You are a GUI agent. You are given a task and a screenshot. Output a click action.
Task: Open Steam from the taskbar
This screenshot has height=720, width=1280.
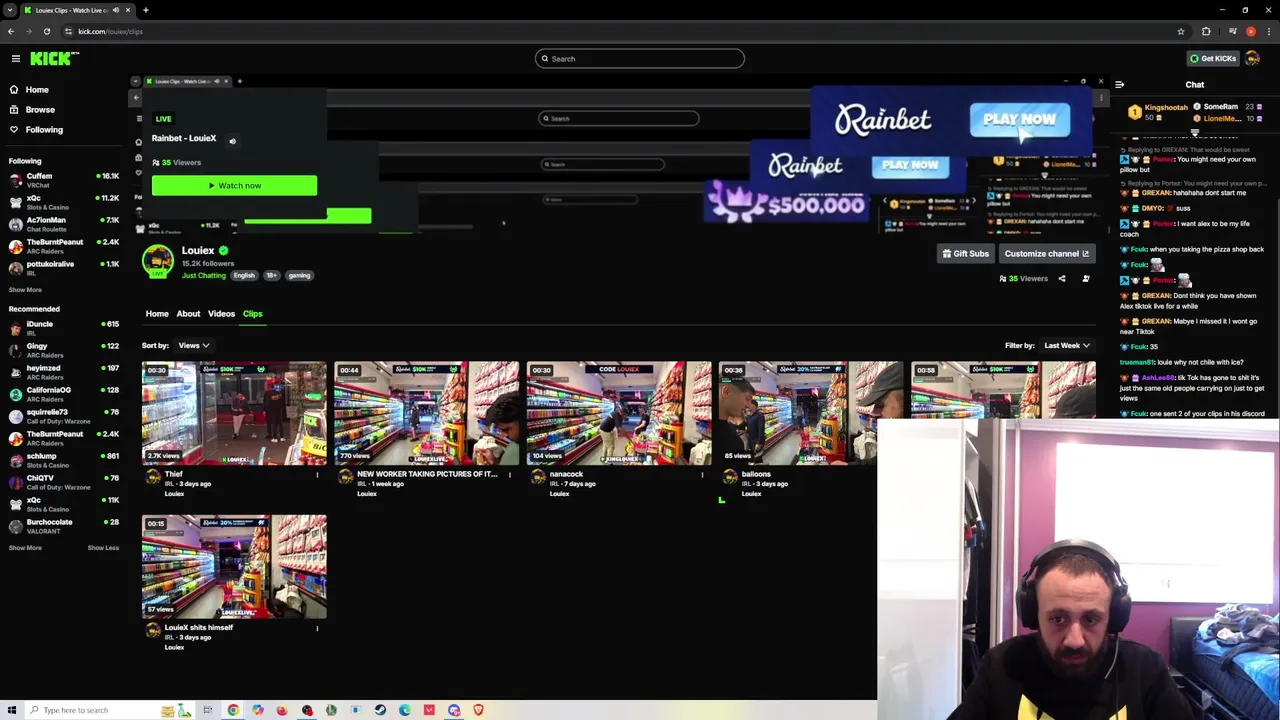[x=380, y=710]
